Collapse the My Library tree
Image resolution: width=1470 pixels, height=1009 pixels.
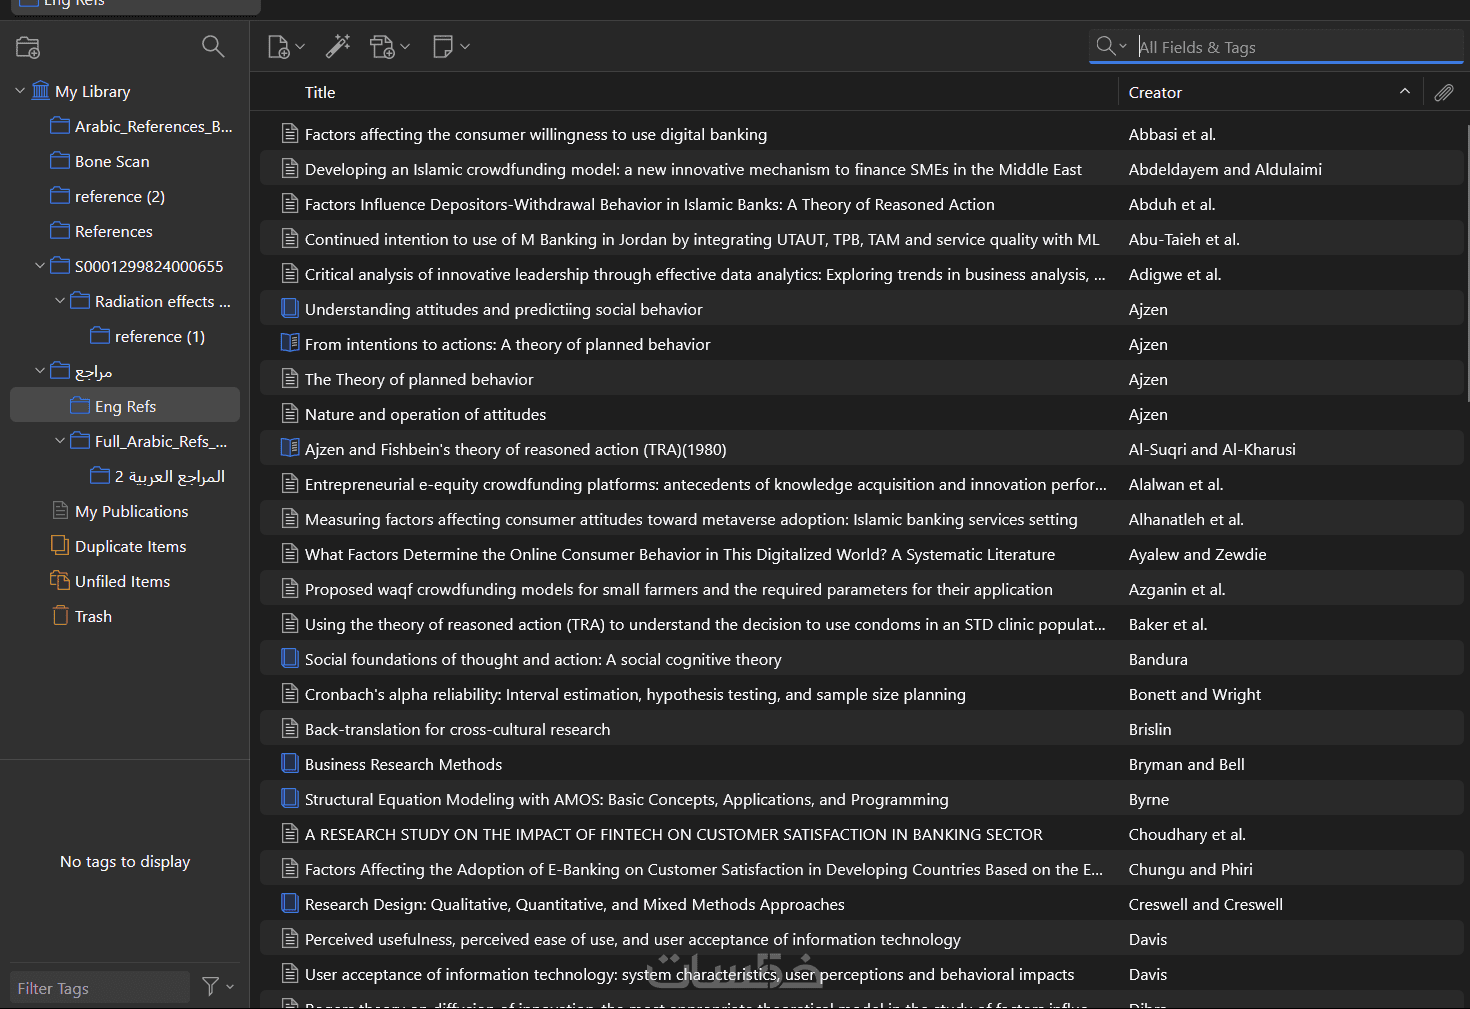click(x=20, y=91)
